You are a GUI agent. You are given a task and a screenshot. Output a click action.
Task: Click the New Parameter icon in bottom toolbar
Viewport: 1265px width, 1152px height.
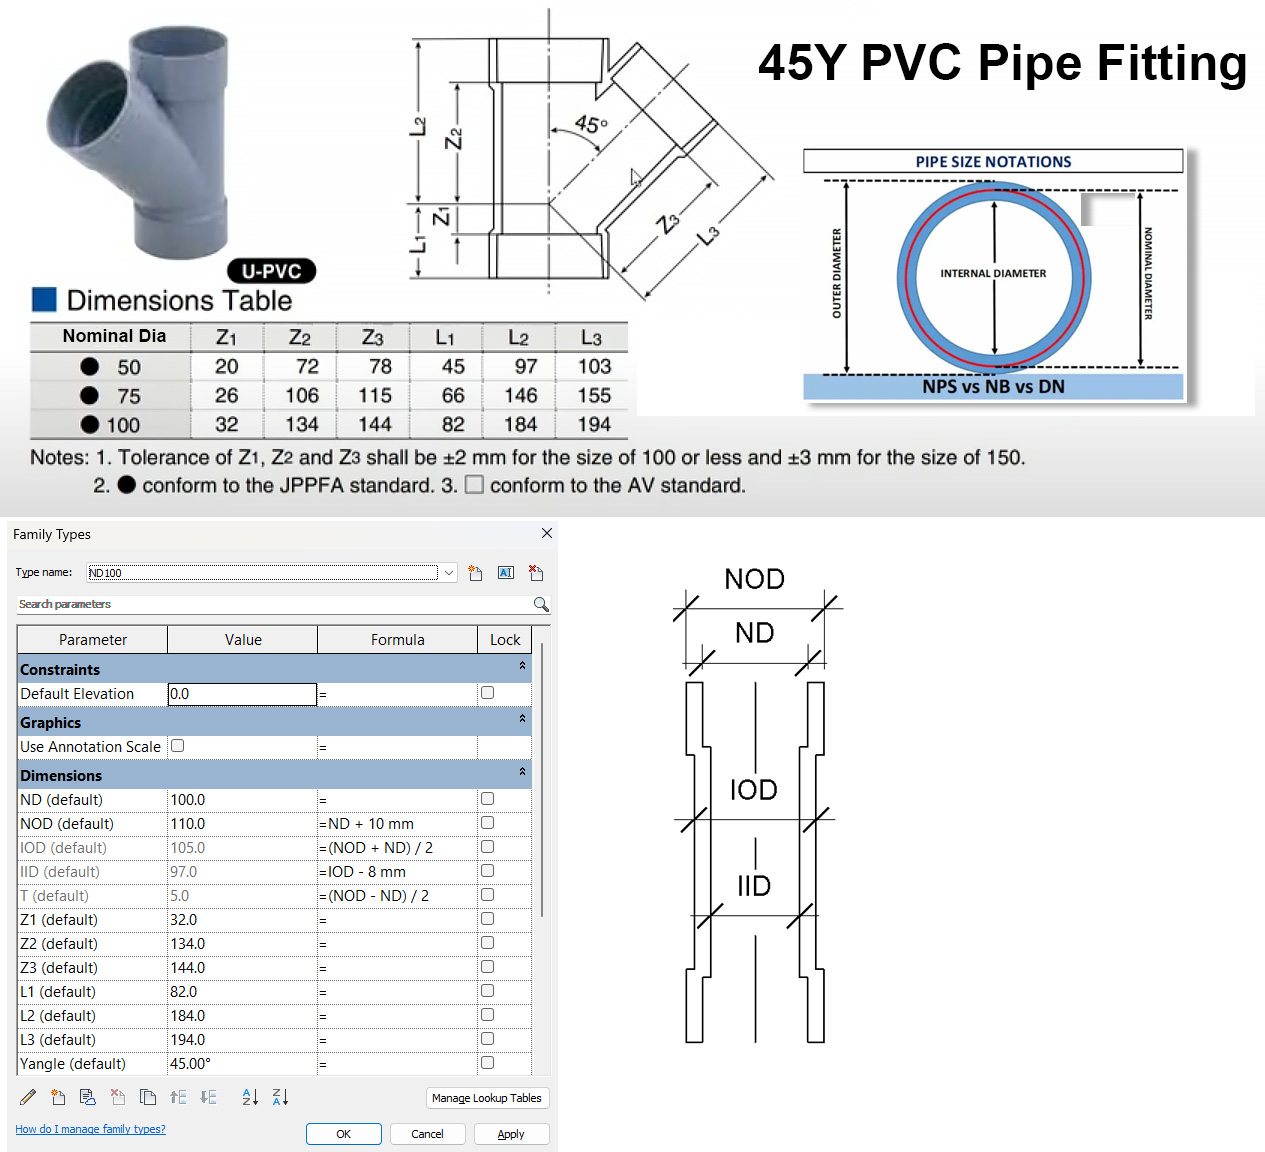point(58,1097)
